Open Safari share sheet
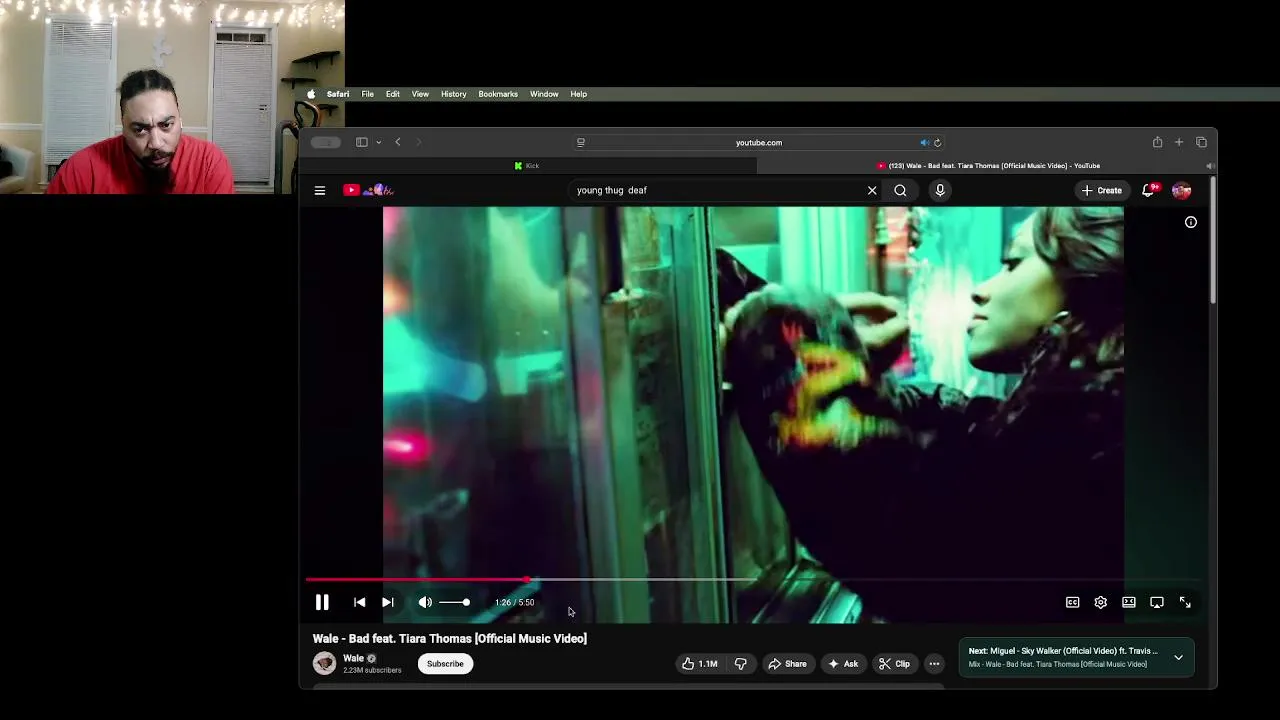Image resolution: width=1280 pixels, height=720 pixels. [1157, 142]
